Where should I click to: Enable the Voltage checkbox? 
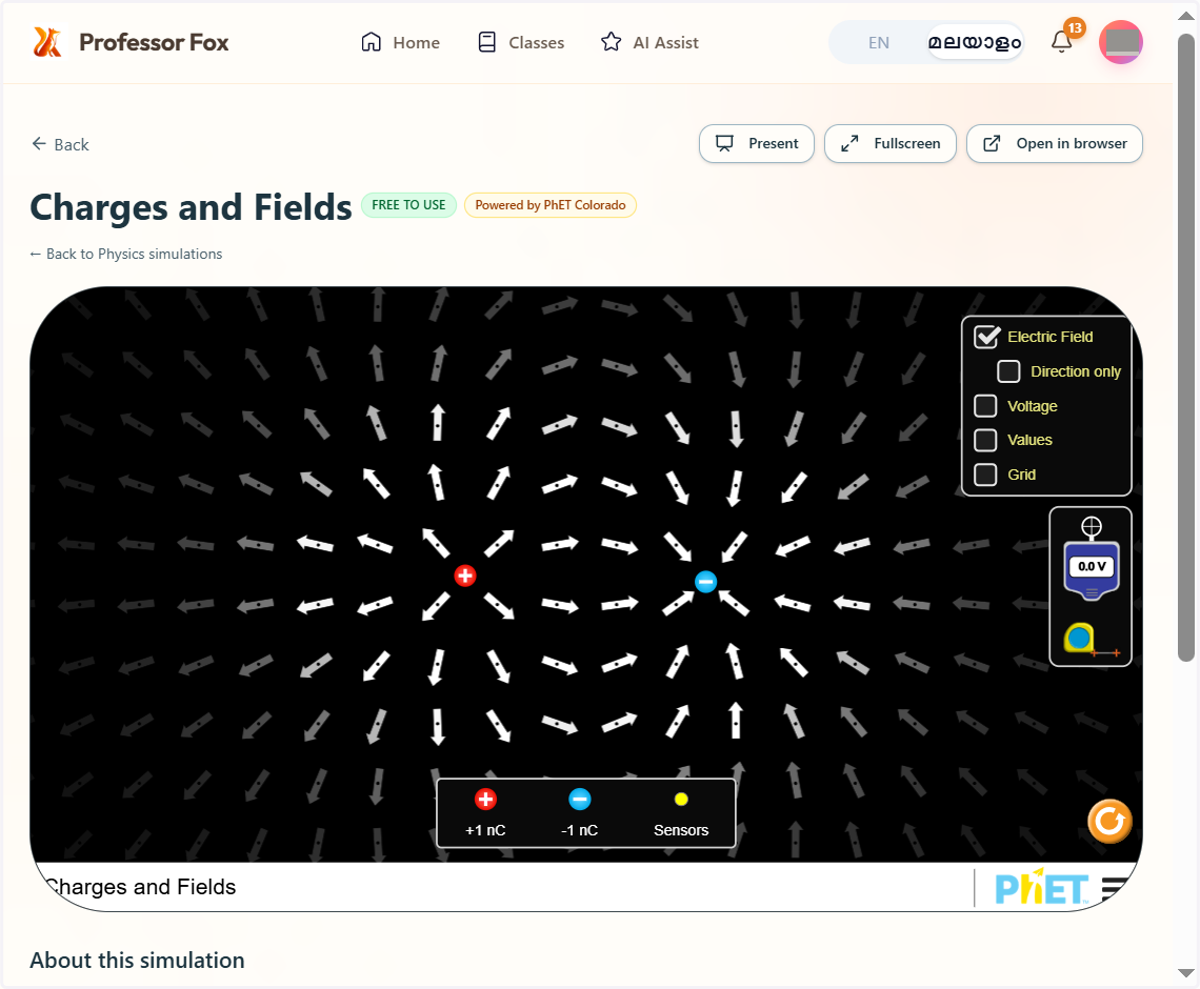tap(986, 406)
